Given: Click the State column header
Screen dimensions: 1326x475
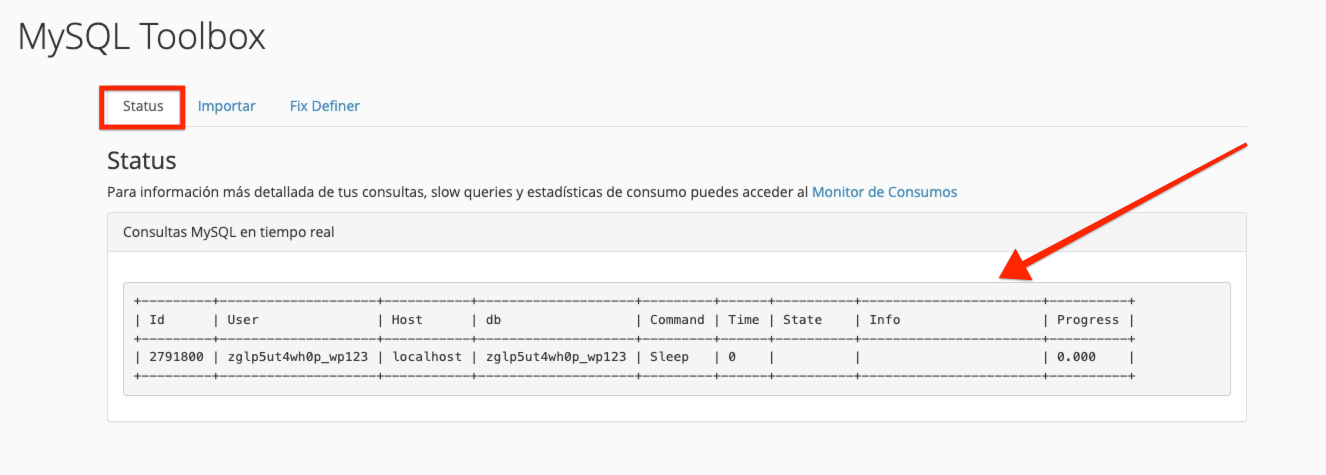Looking at the screenshot, I should pyautogui.click(x=802, y=320).
